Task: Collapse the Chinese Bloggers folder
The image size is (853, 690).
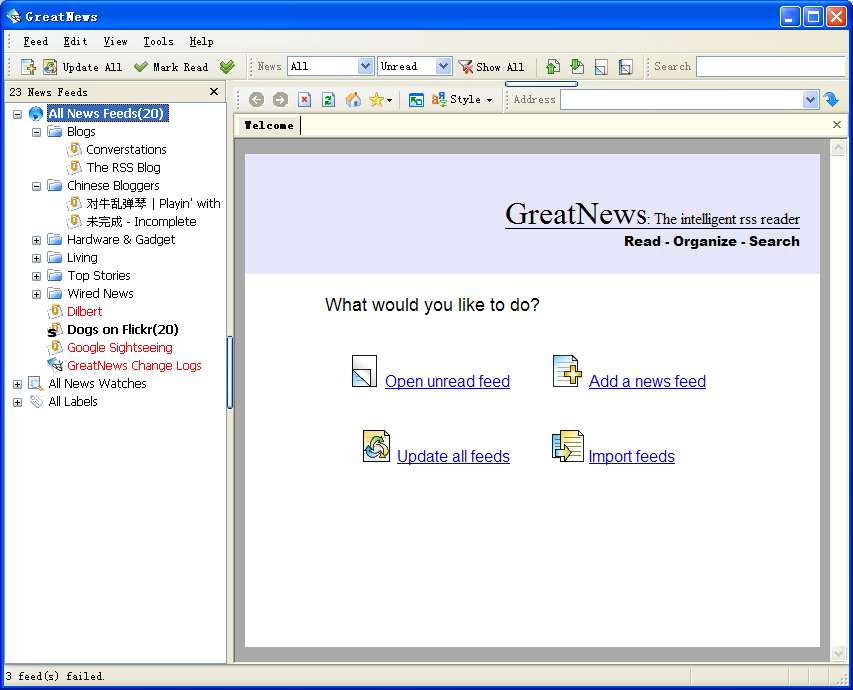Action: [x=36, y=186]
